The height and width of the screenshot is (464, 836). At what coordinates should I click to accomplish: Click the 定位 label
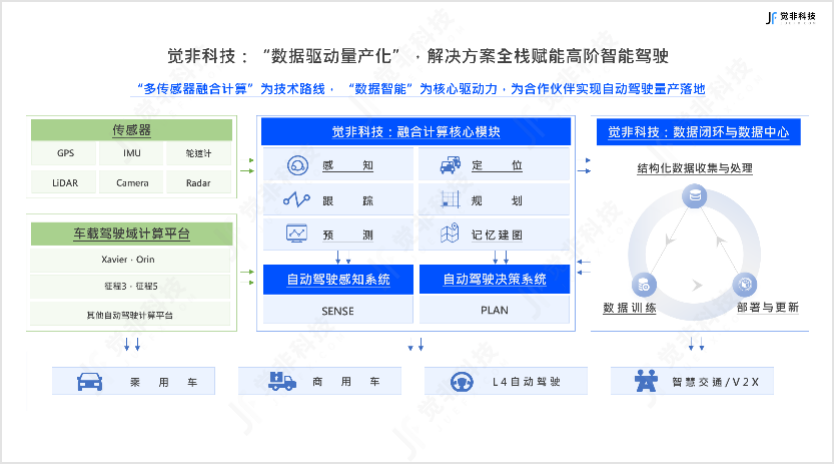[497, 165]
